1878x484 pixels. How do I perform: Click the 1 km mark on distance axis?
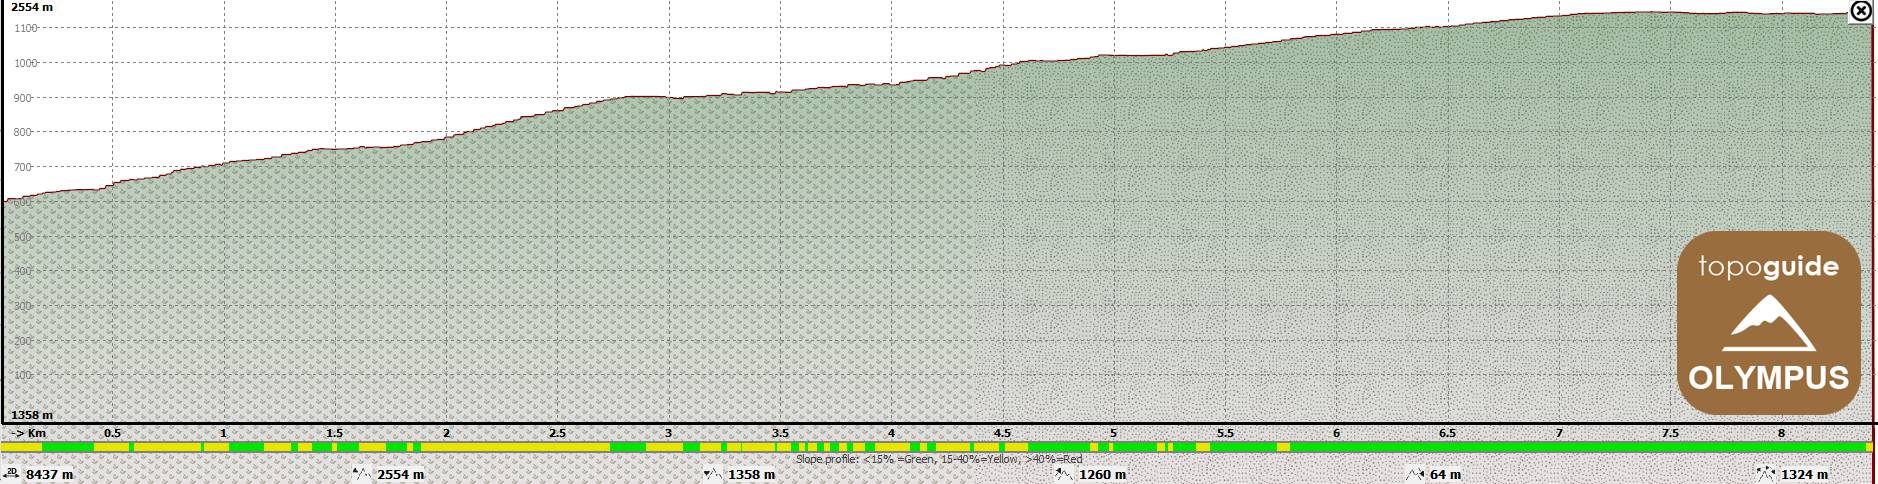coord(224,433)
